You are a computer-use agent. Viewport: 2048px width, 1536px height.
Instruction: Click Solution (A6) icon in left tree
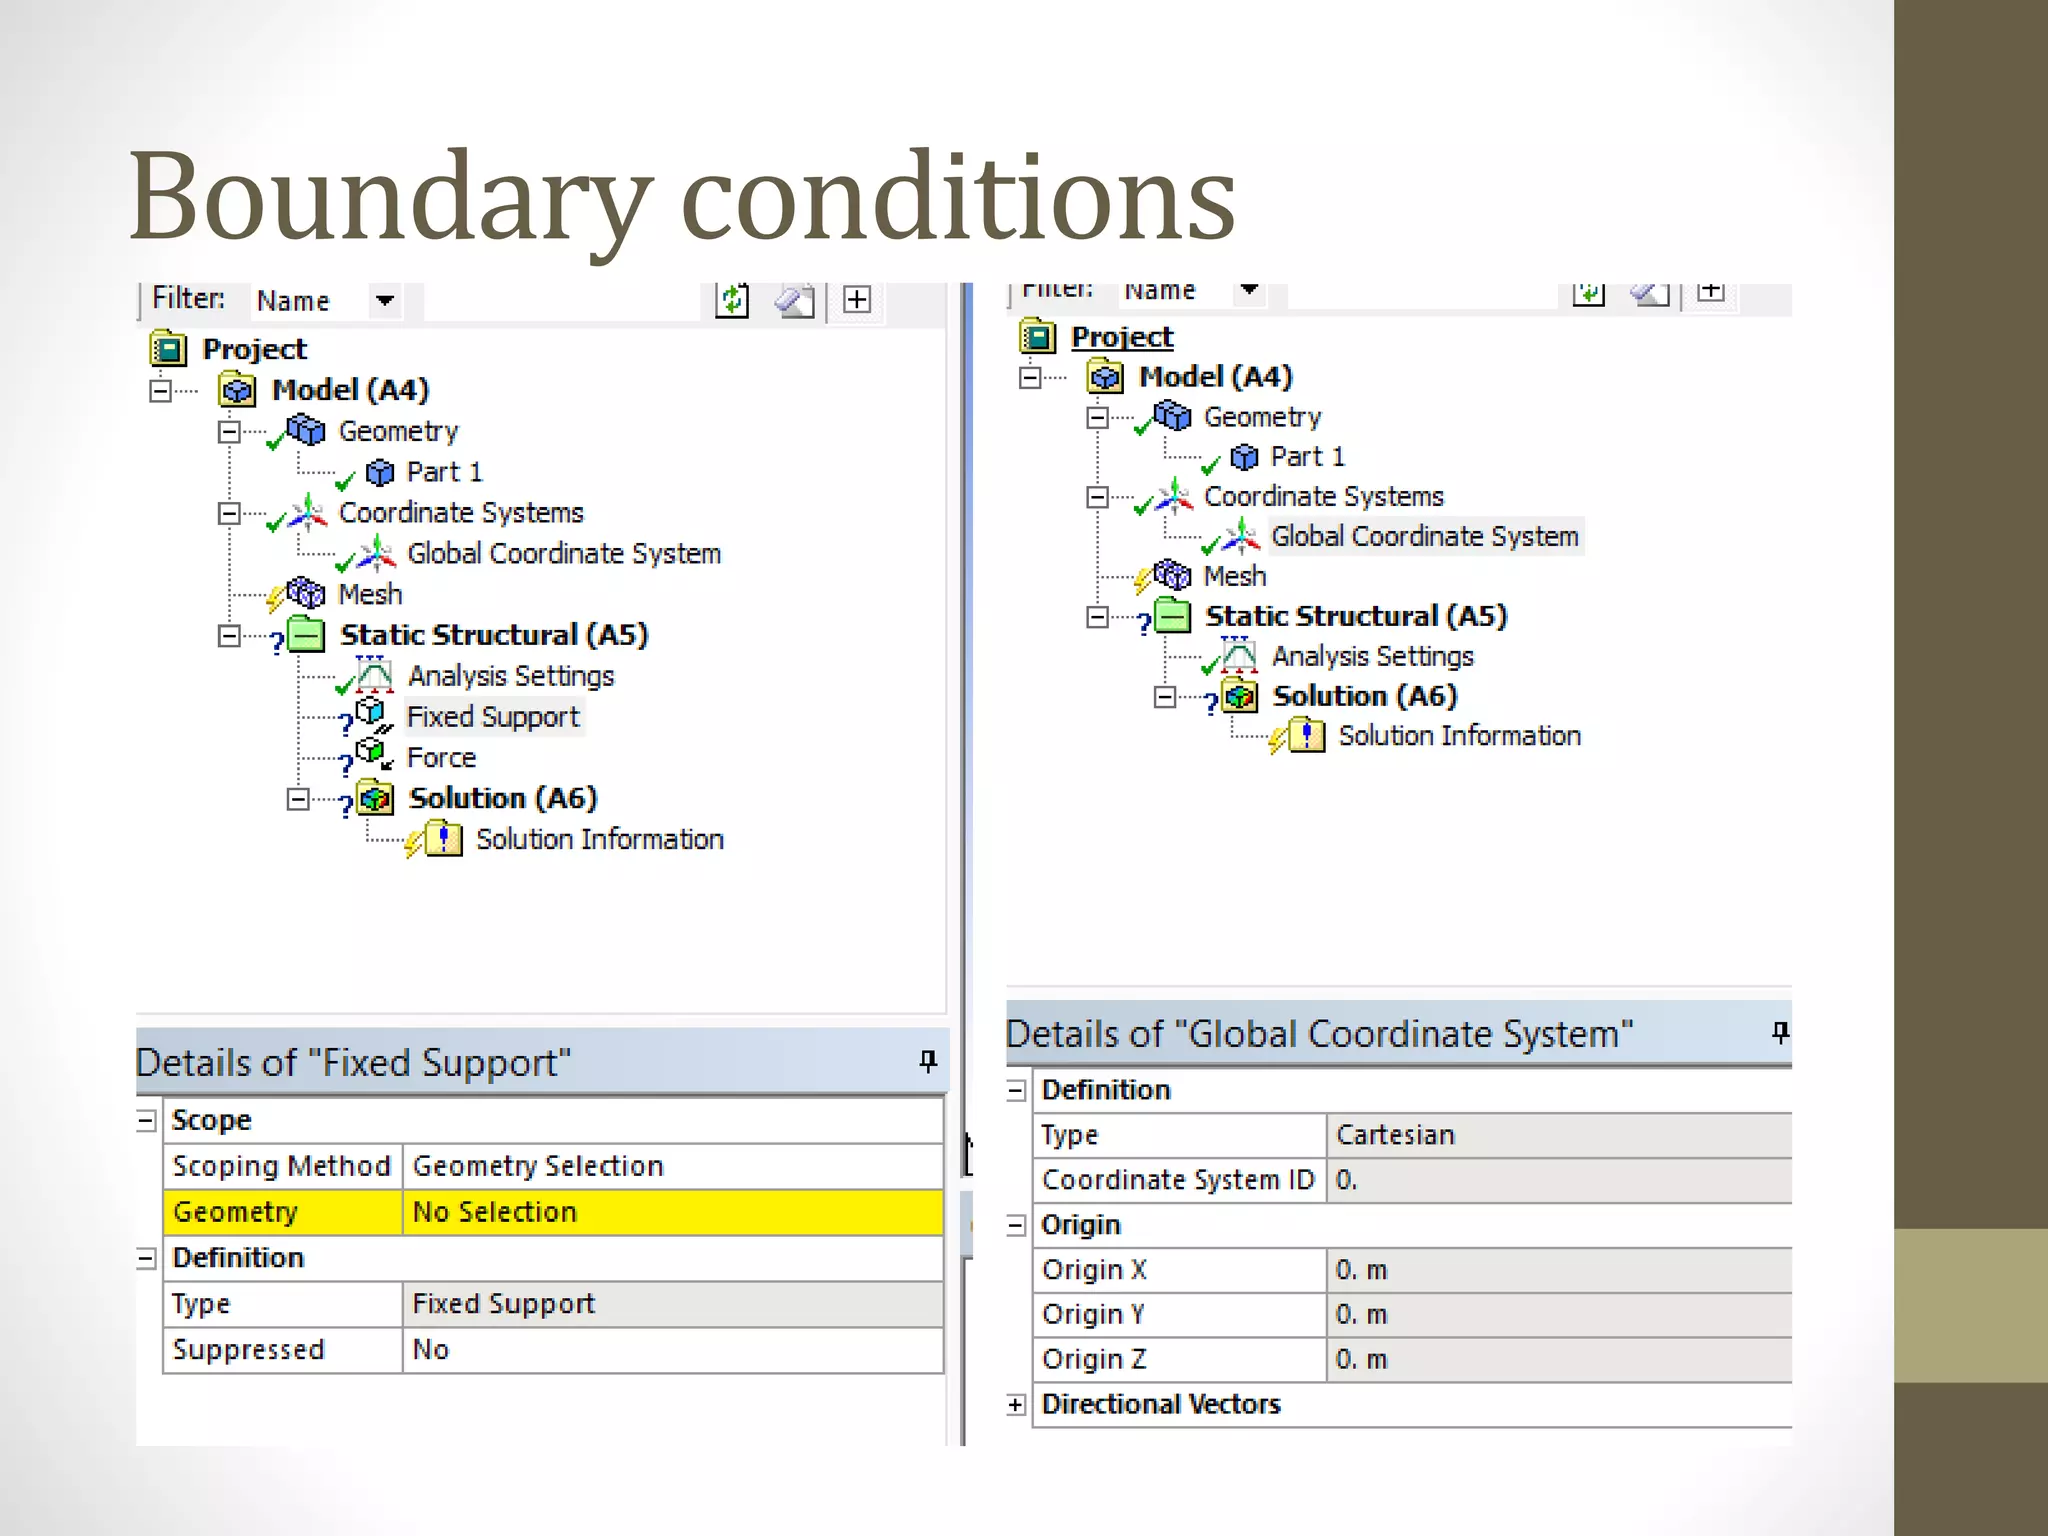376,798
